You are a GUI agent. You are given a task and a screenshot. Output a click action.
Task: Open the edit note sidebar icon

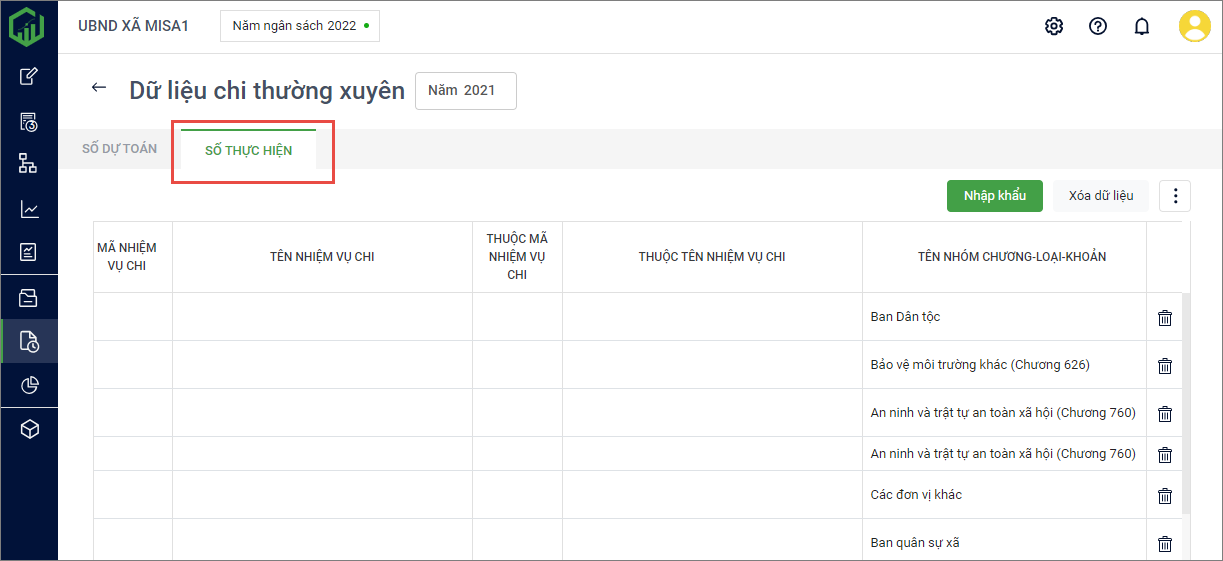(29, 76)
